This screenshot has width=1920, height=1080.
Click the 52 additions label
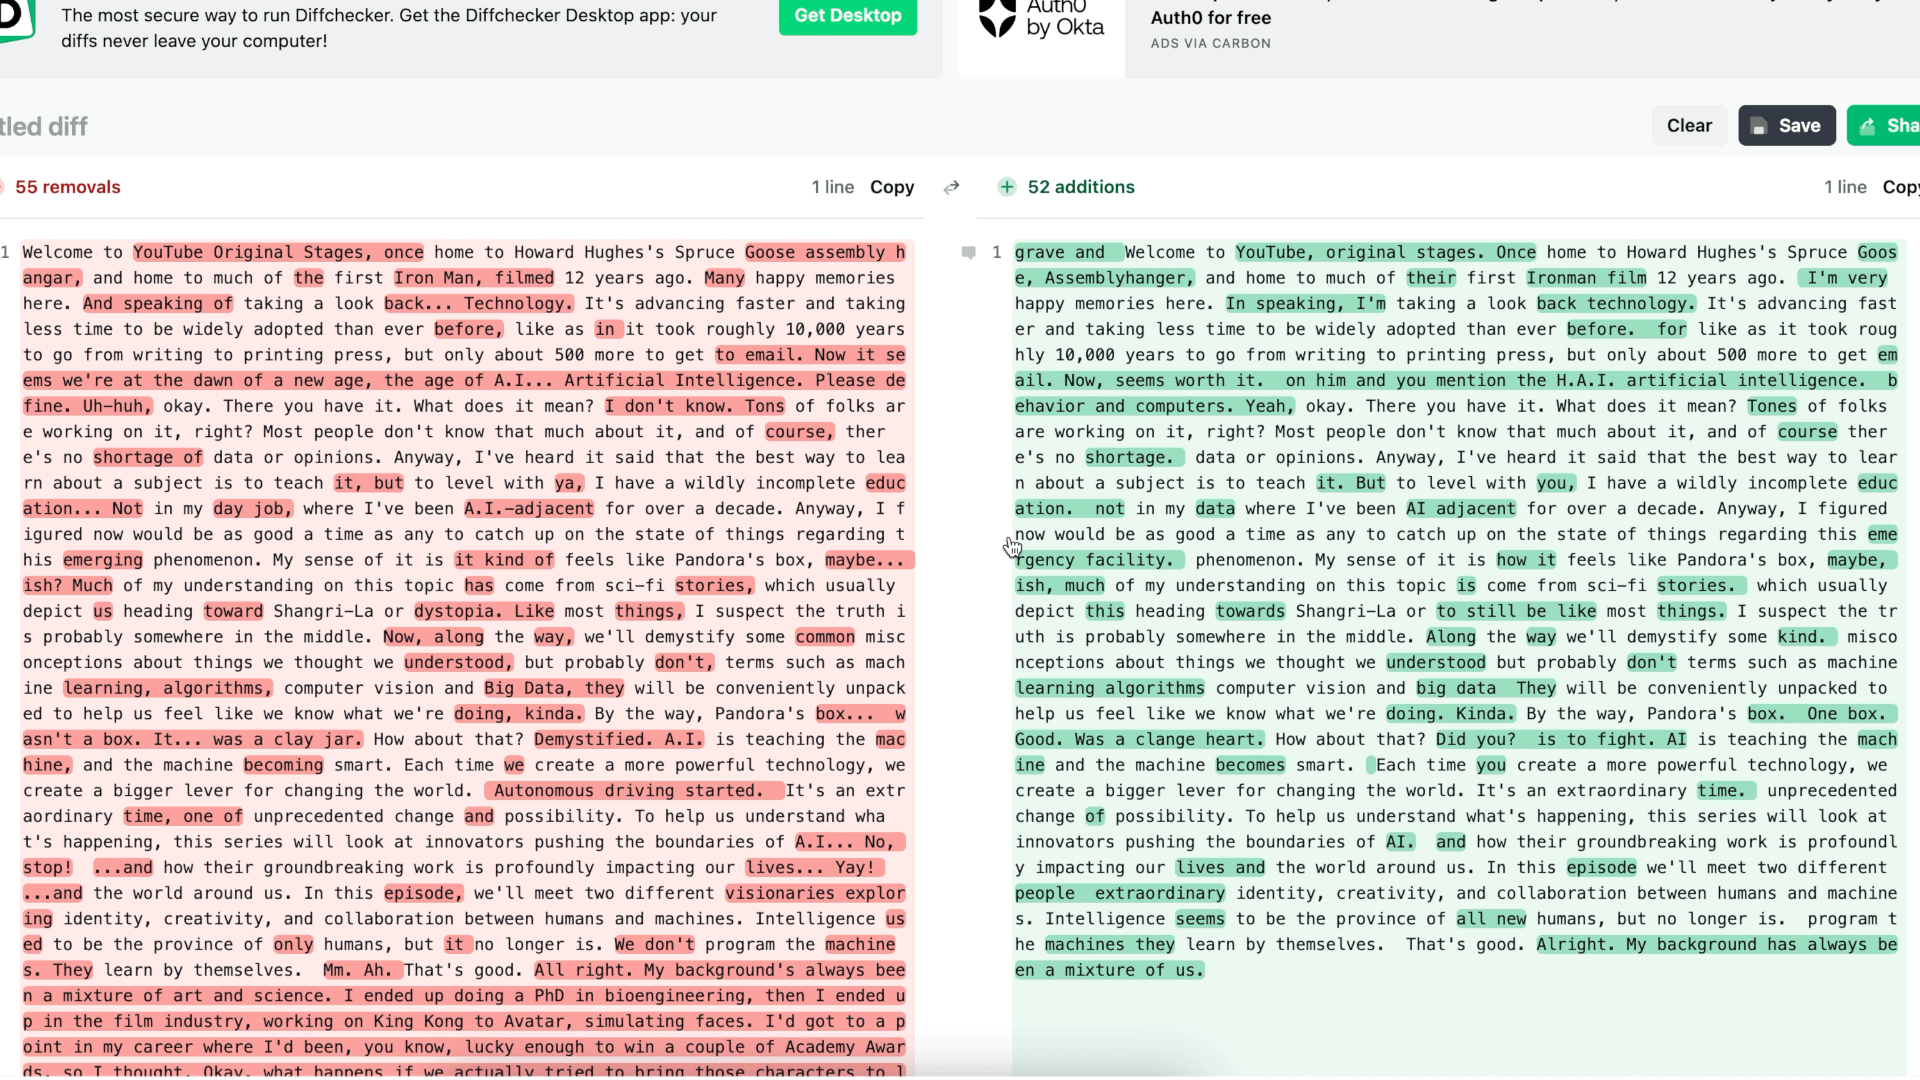coord(1081,187)
